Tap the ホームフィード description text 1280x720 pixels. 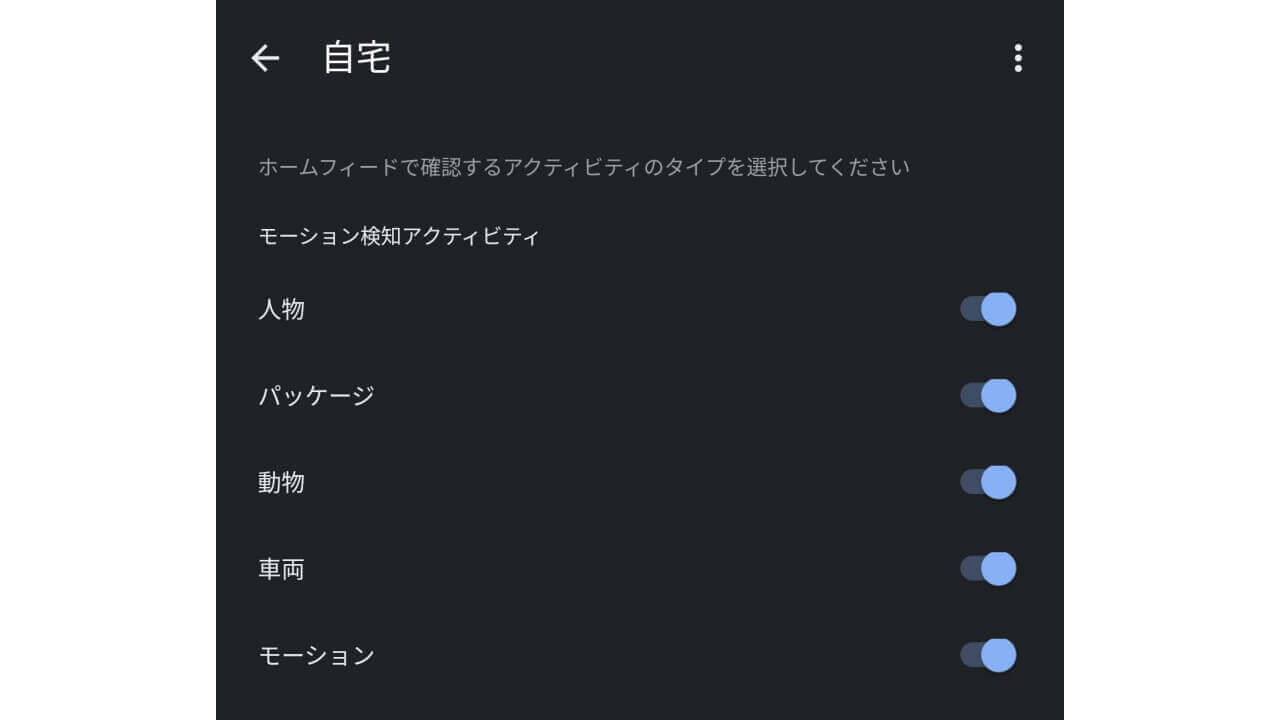584,167
